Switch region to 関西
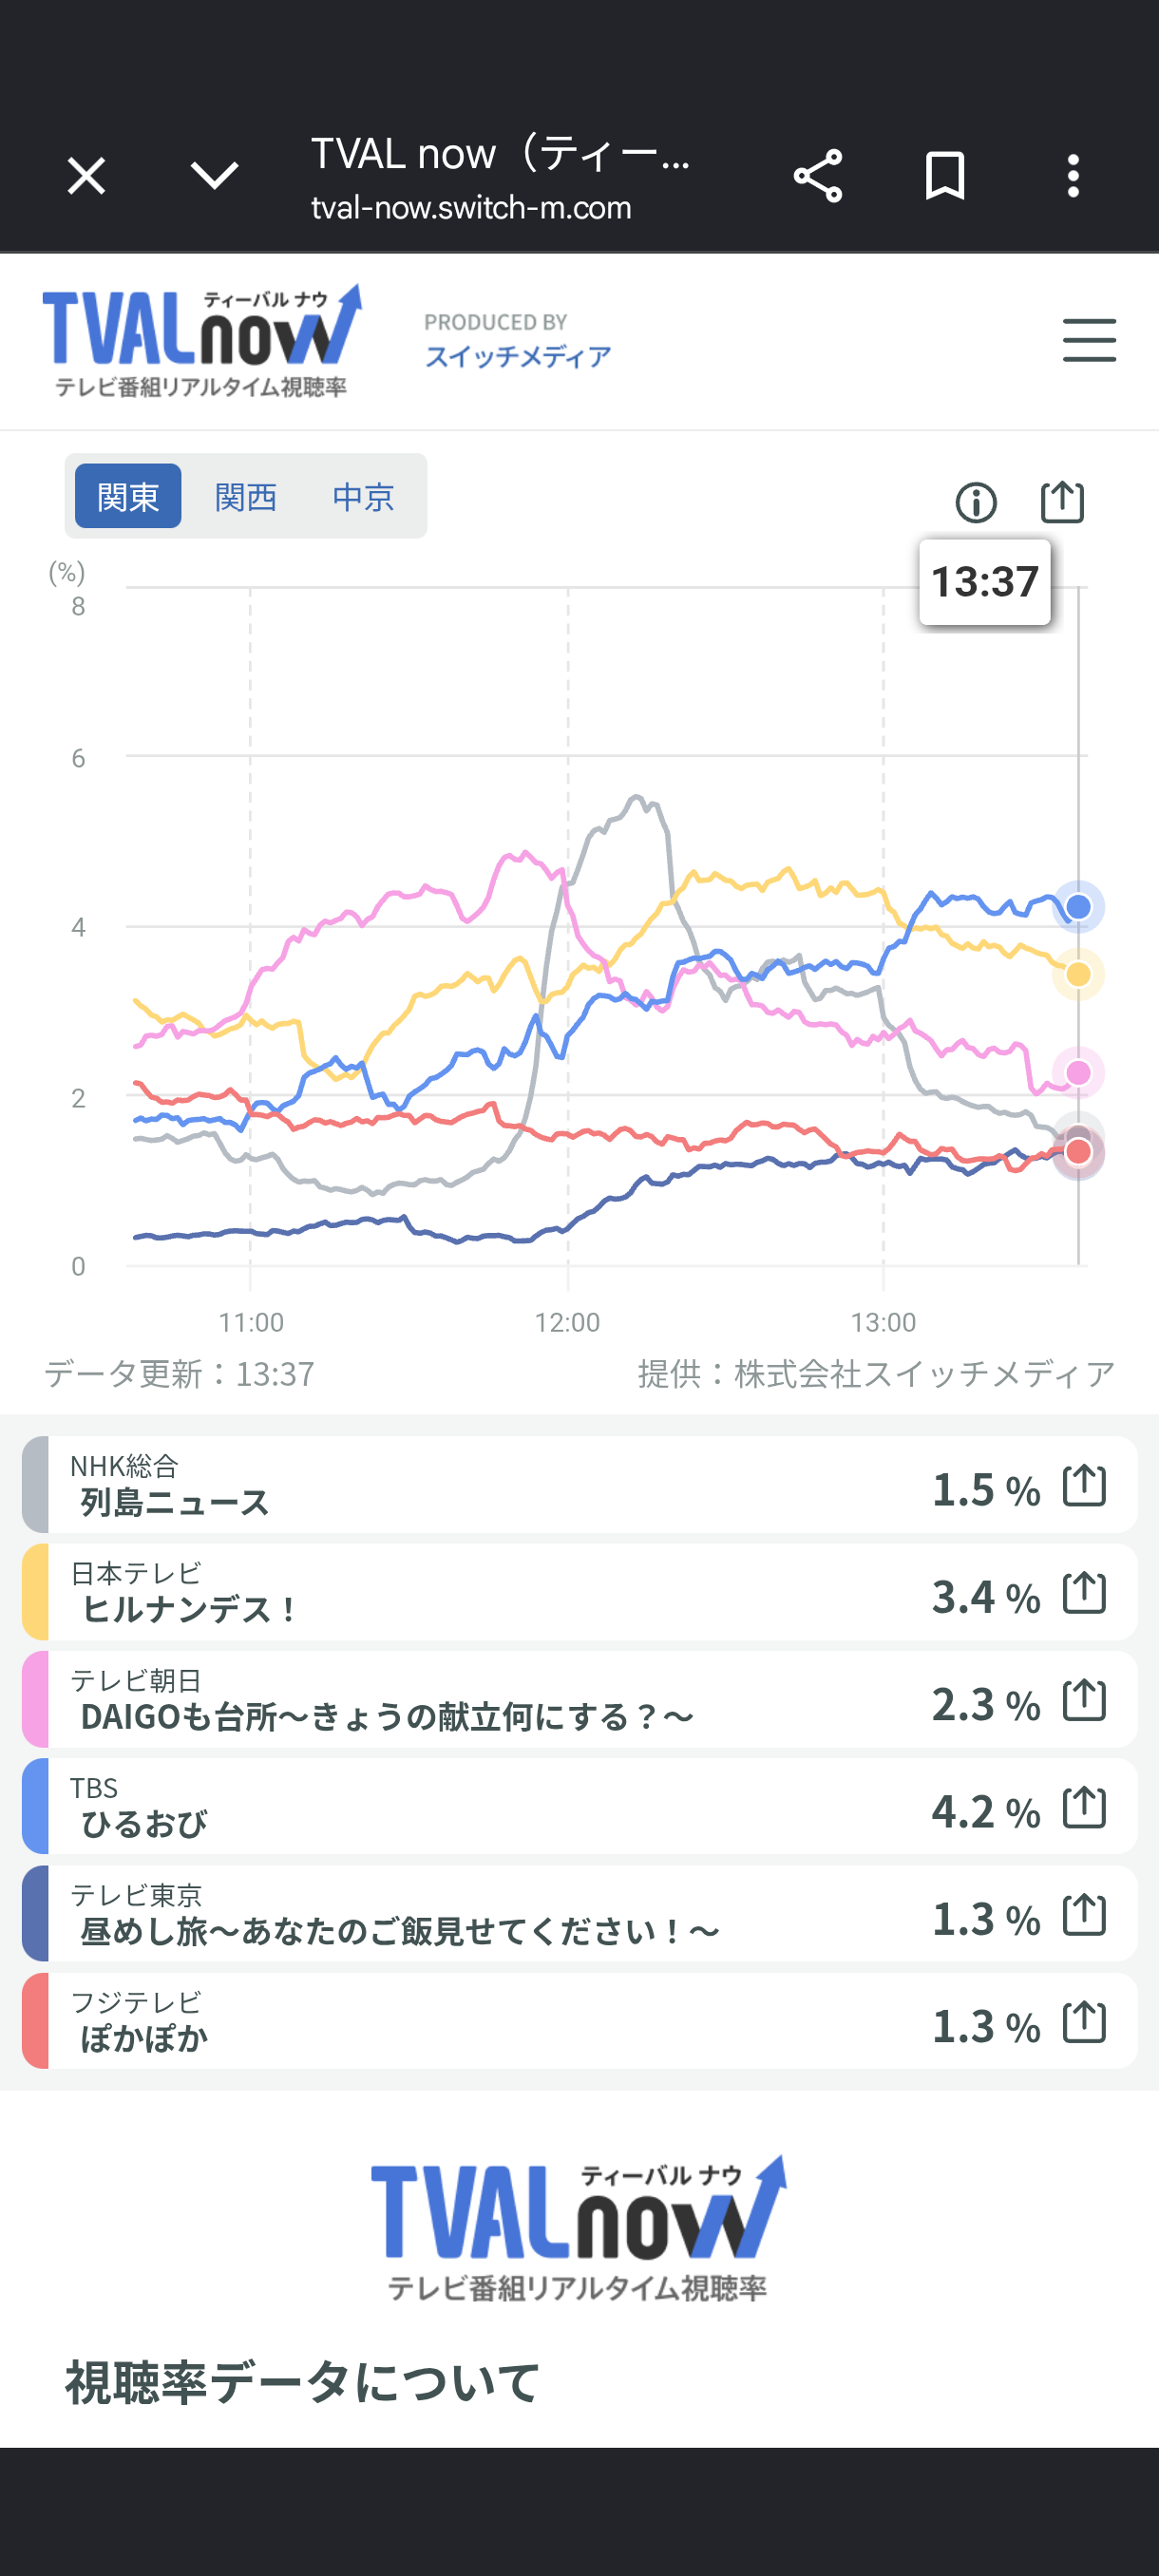 245,496
